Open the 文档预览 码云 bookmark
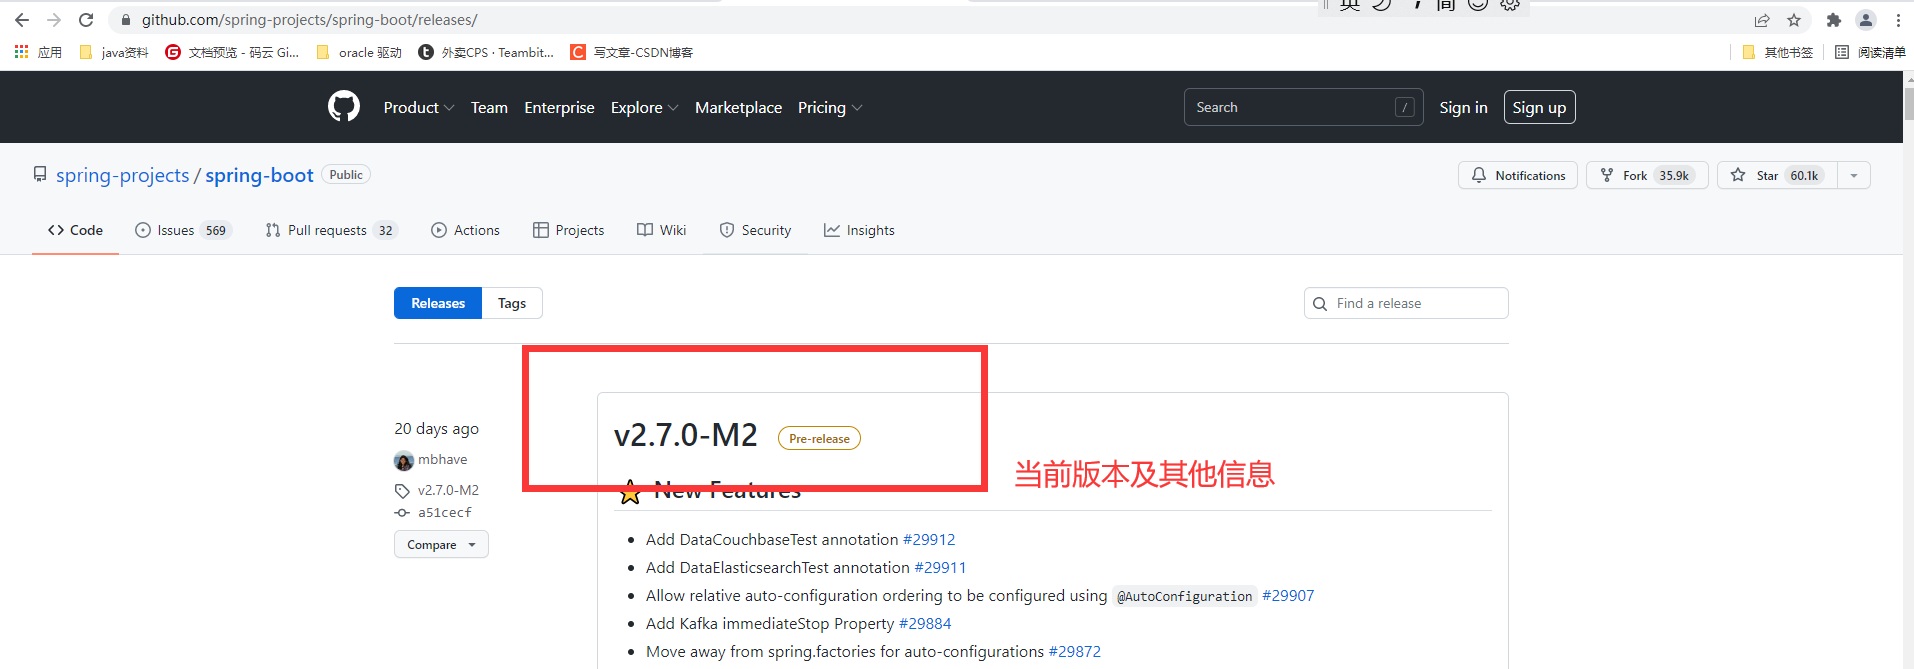The height and width of the screenshot is (669, 1914). pos(232,52)
